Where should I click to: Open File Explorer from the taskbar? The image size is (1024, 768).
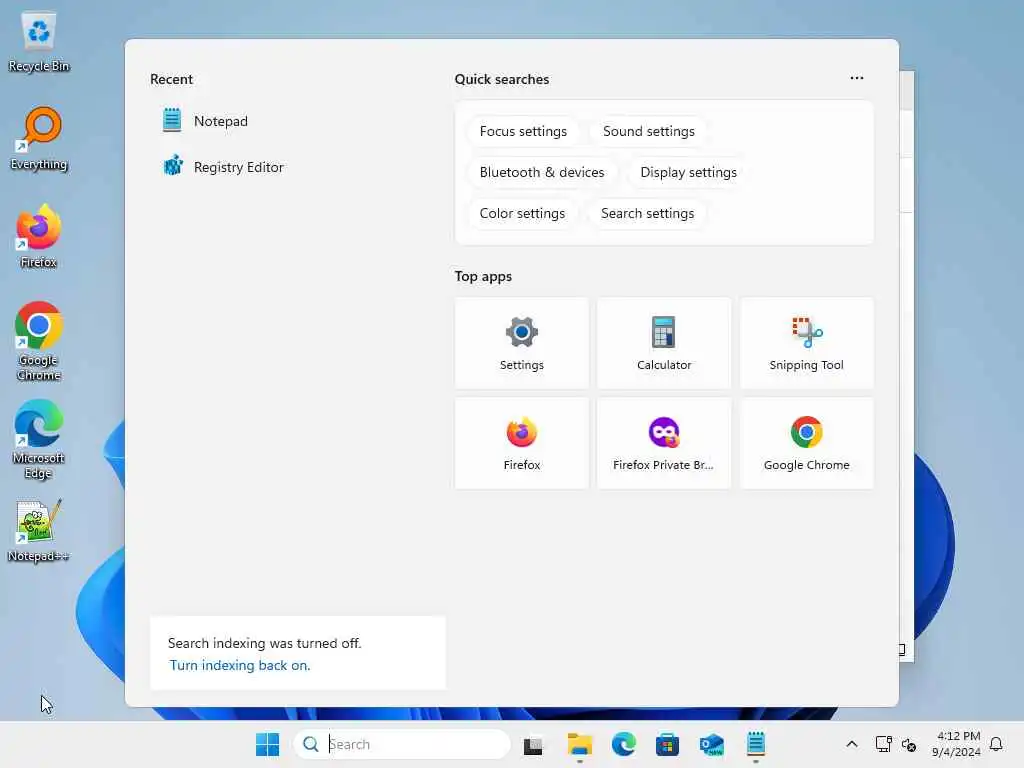[579, 745]
